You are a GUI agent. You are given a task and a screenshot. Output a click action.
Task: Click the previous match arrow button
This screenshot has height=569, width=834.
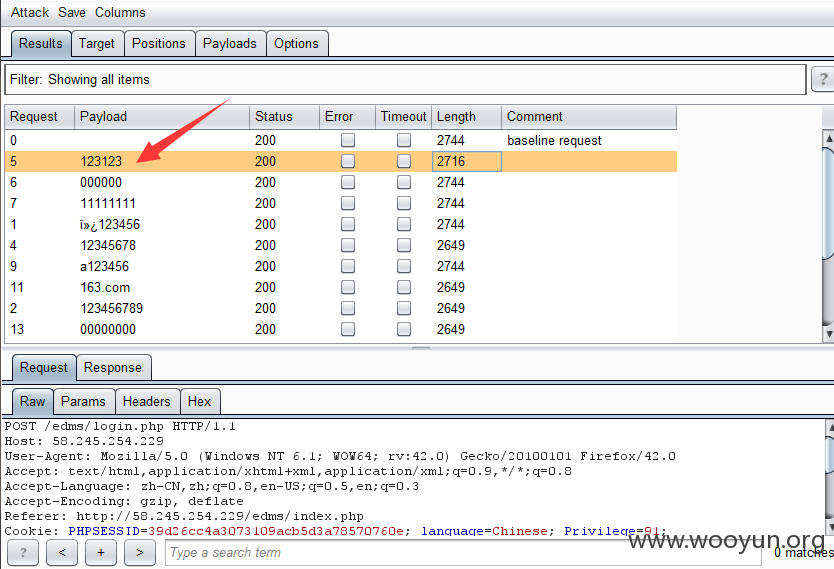click(x=62, y=553)
